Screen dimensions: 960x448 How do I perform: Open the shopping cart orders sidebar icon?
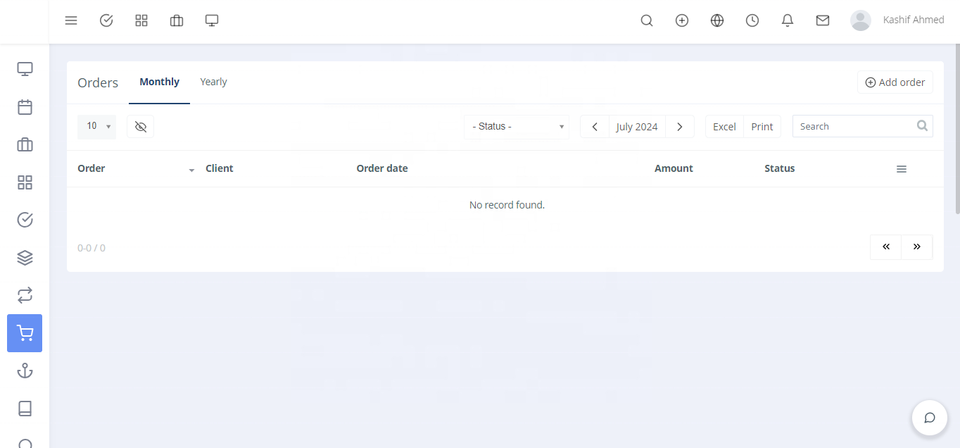25,333
